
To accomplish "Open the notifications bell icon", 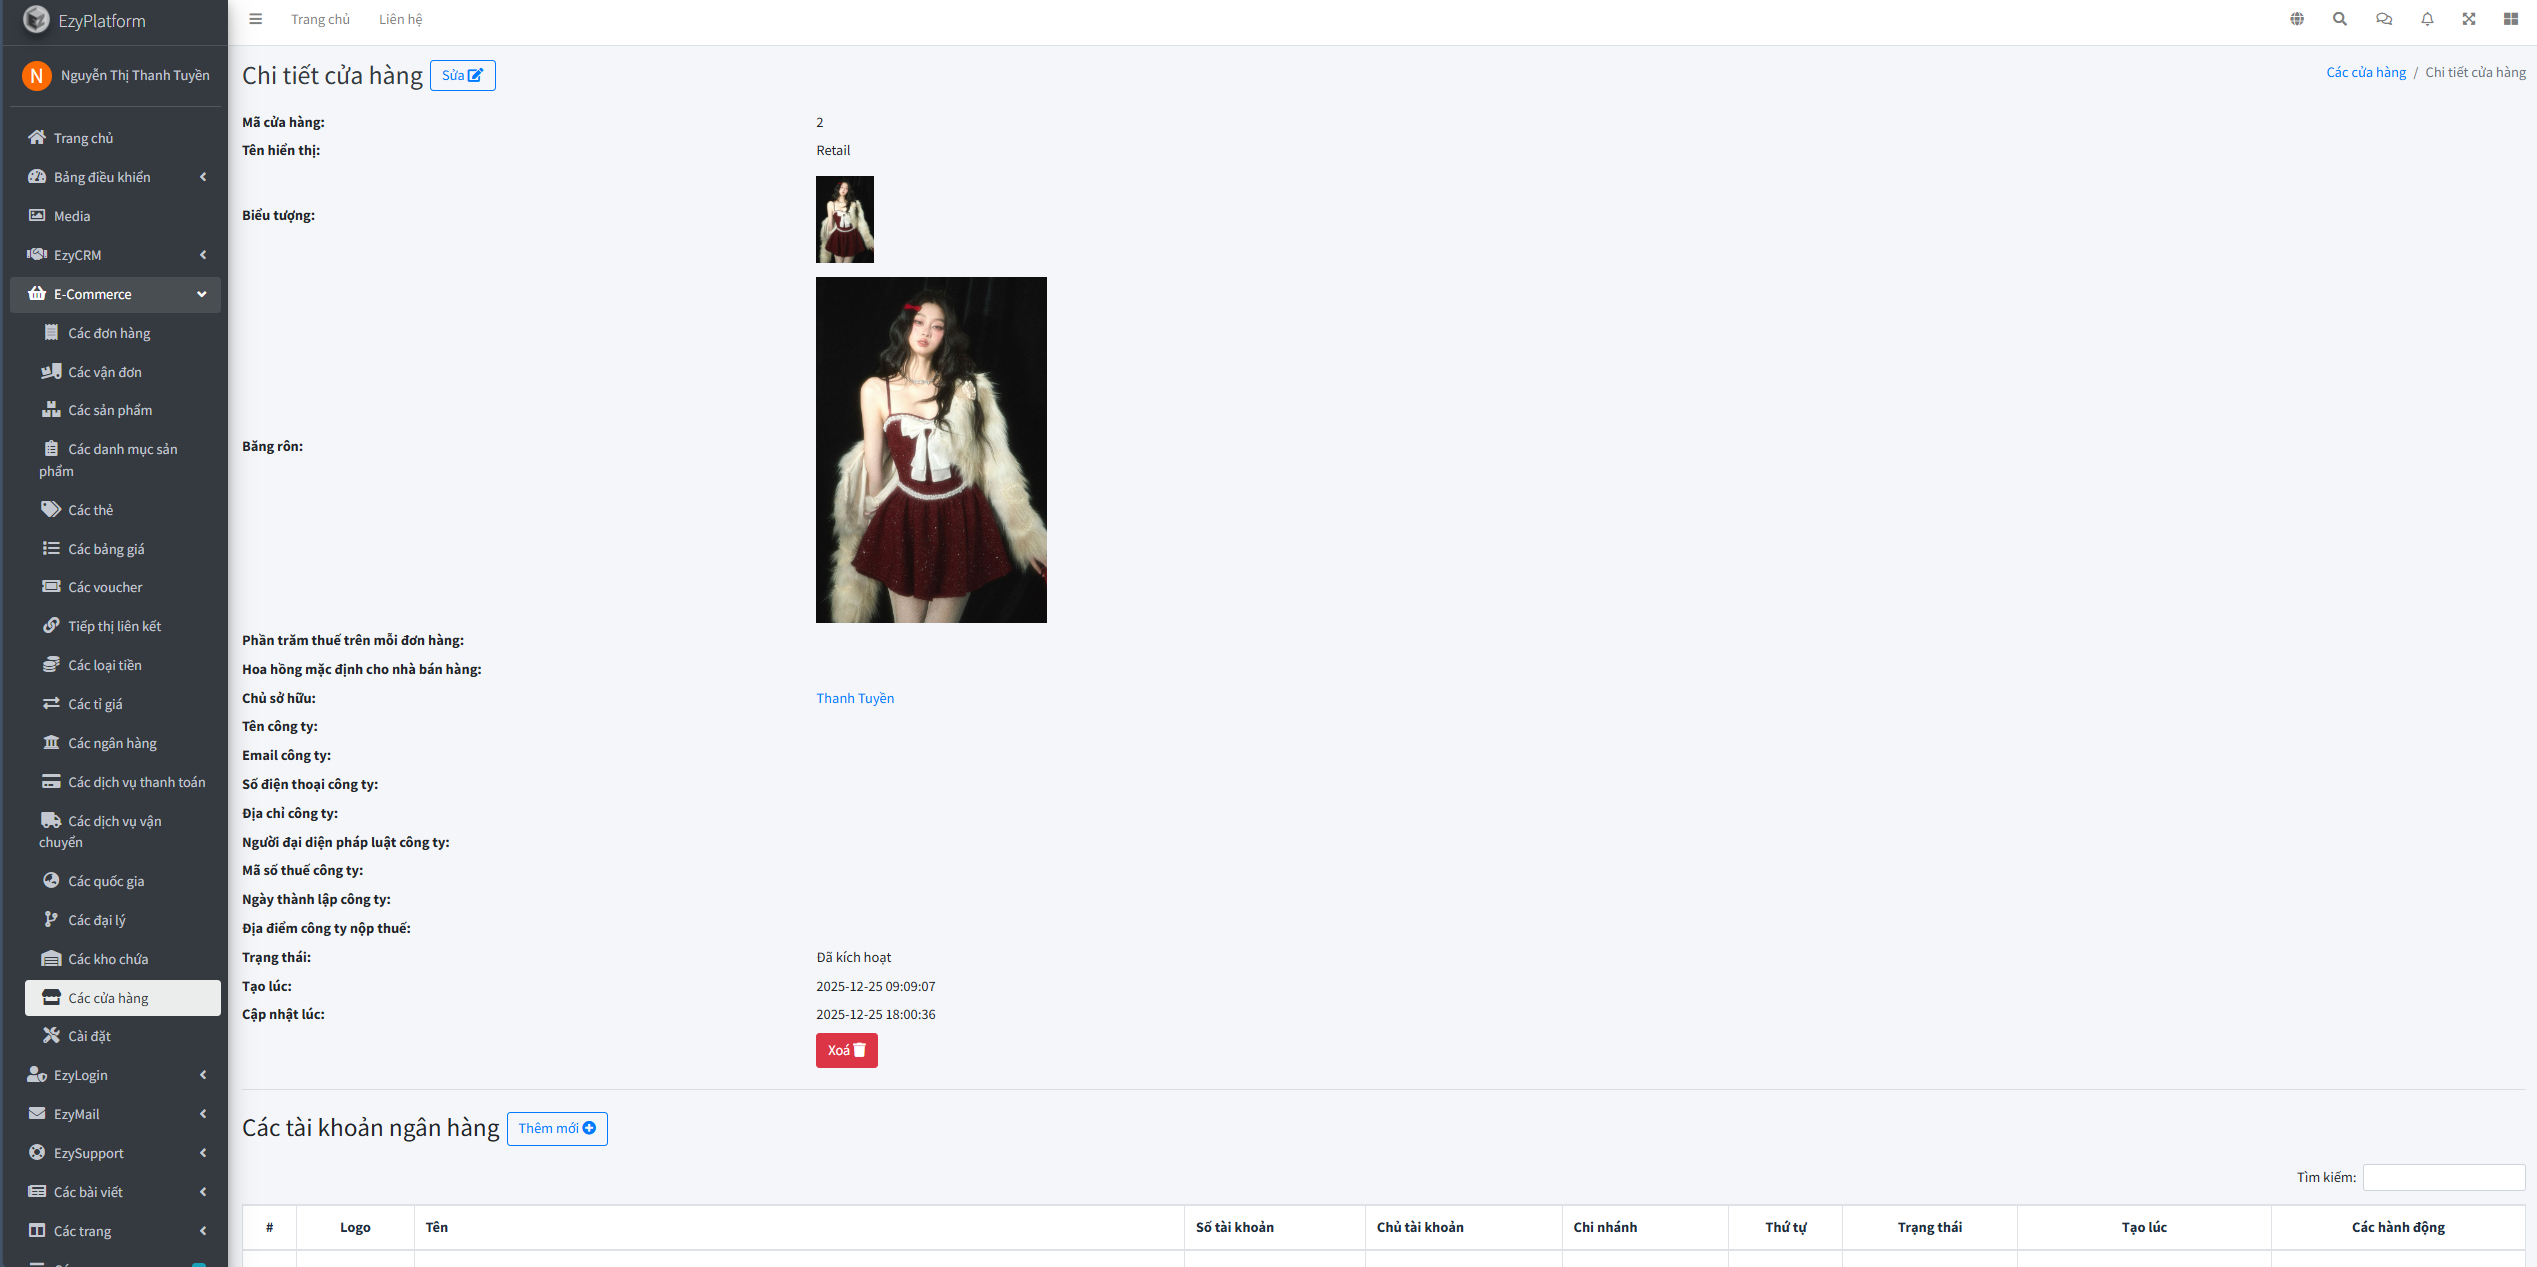I will coord(2427,19).
